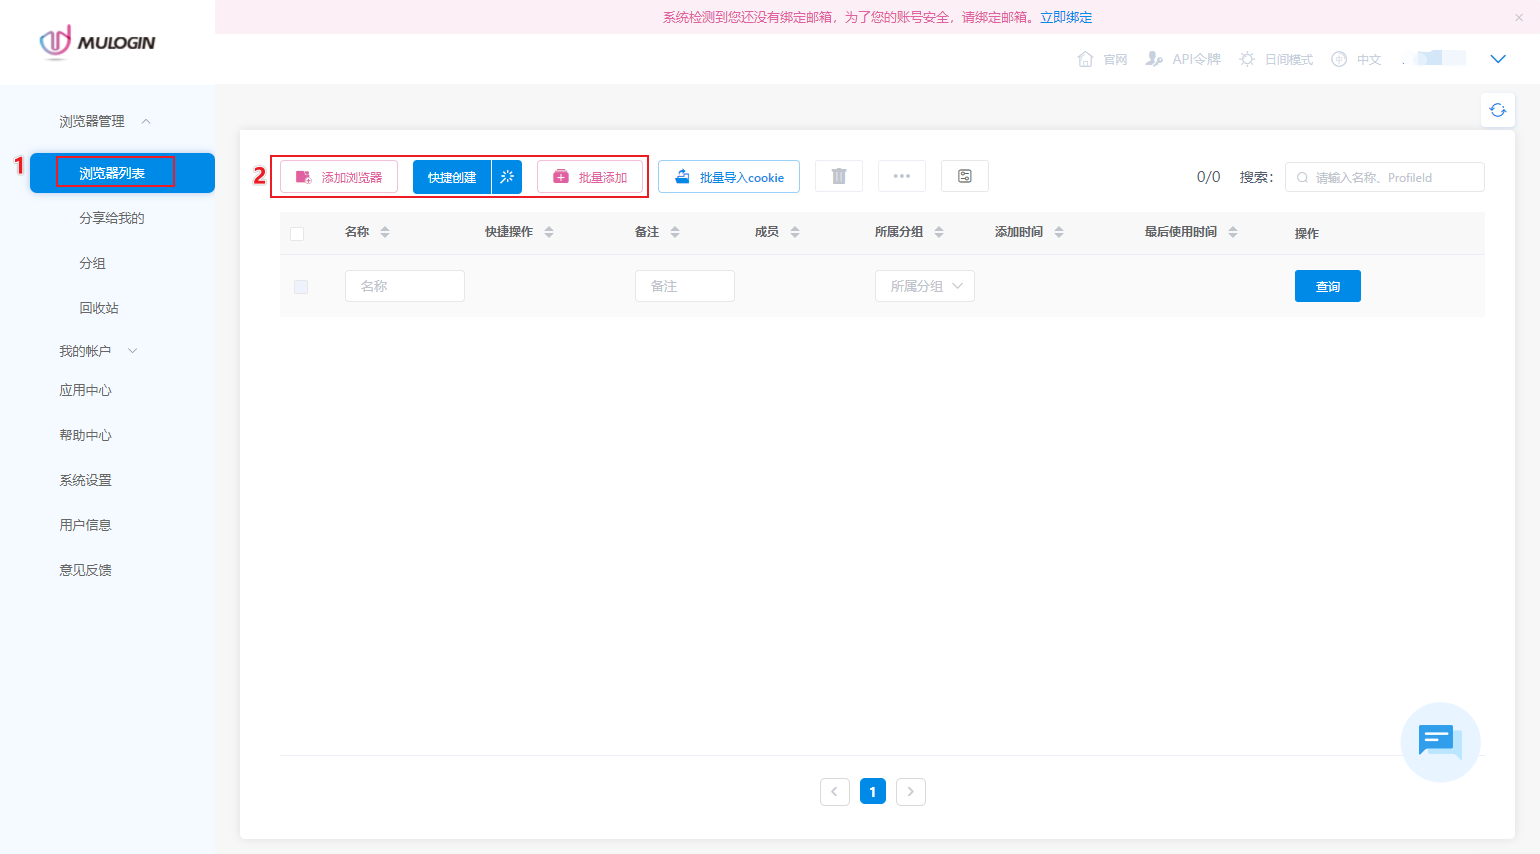Open 系统设置 from the sidebar
Viewport: 1540px width, 854px height.
point(85,479)
